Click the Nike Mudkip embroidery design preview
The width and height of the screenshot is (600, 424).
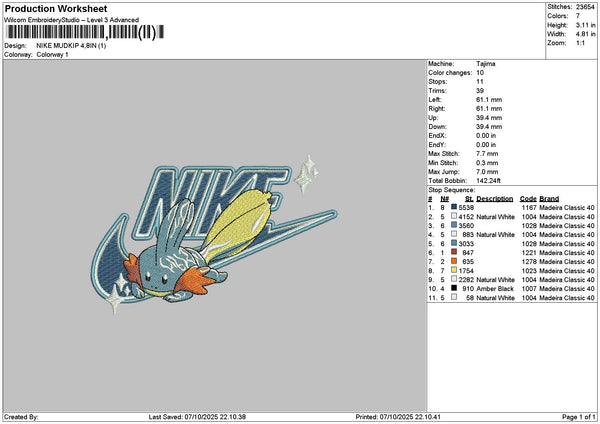pyautogui.click(x=214, y=234)
